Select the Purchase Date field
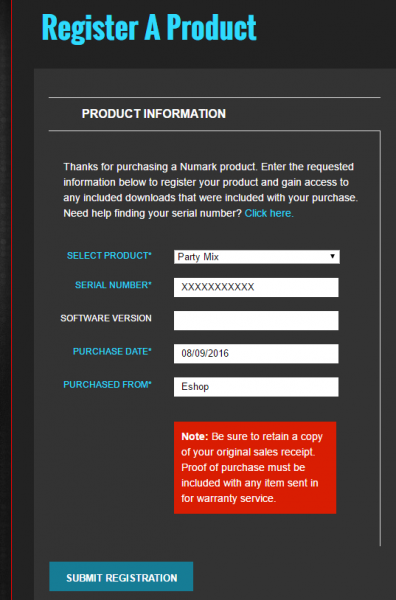The height and width of the screenshot is (600, 396). (256, 354)
